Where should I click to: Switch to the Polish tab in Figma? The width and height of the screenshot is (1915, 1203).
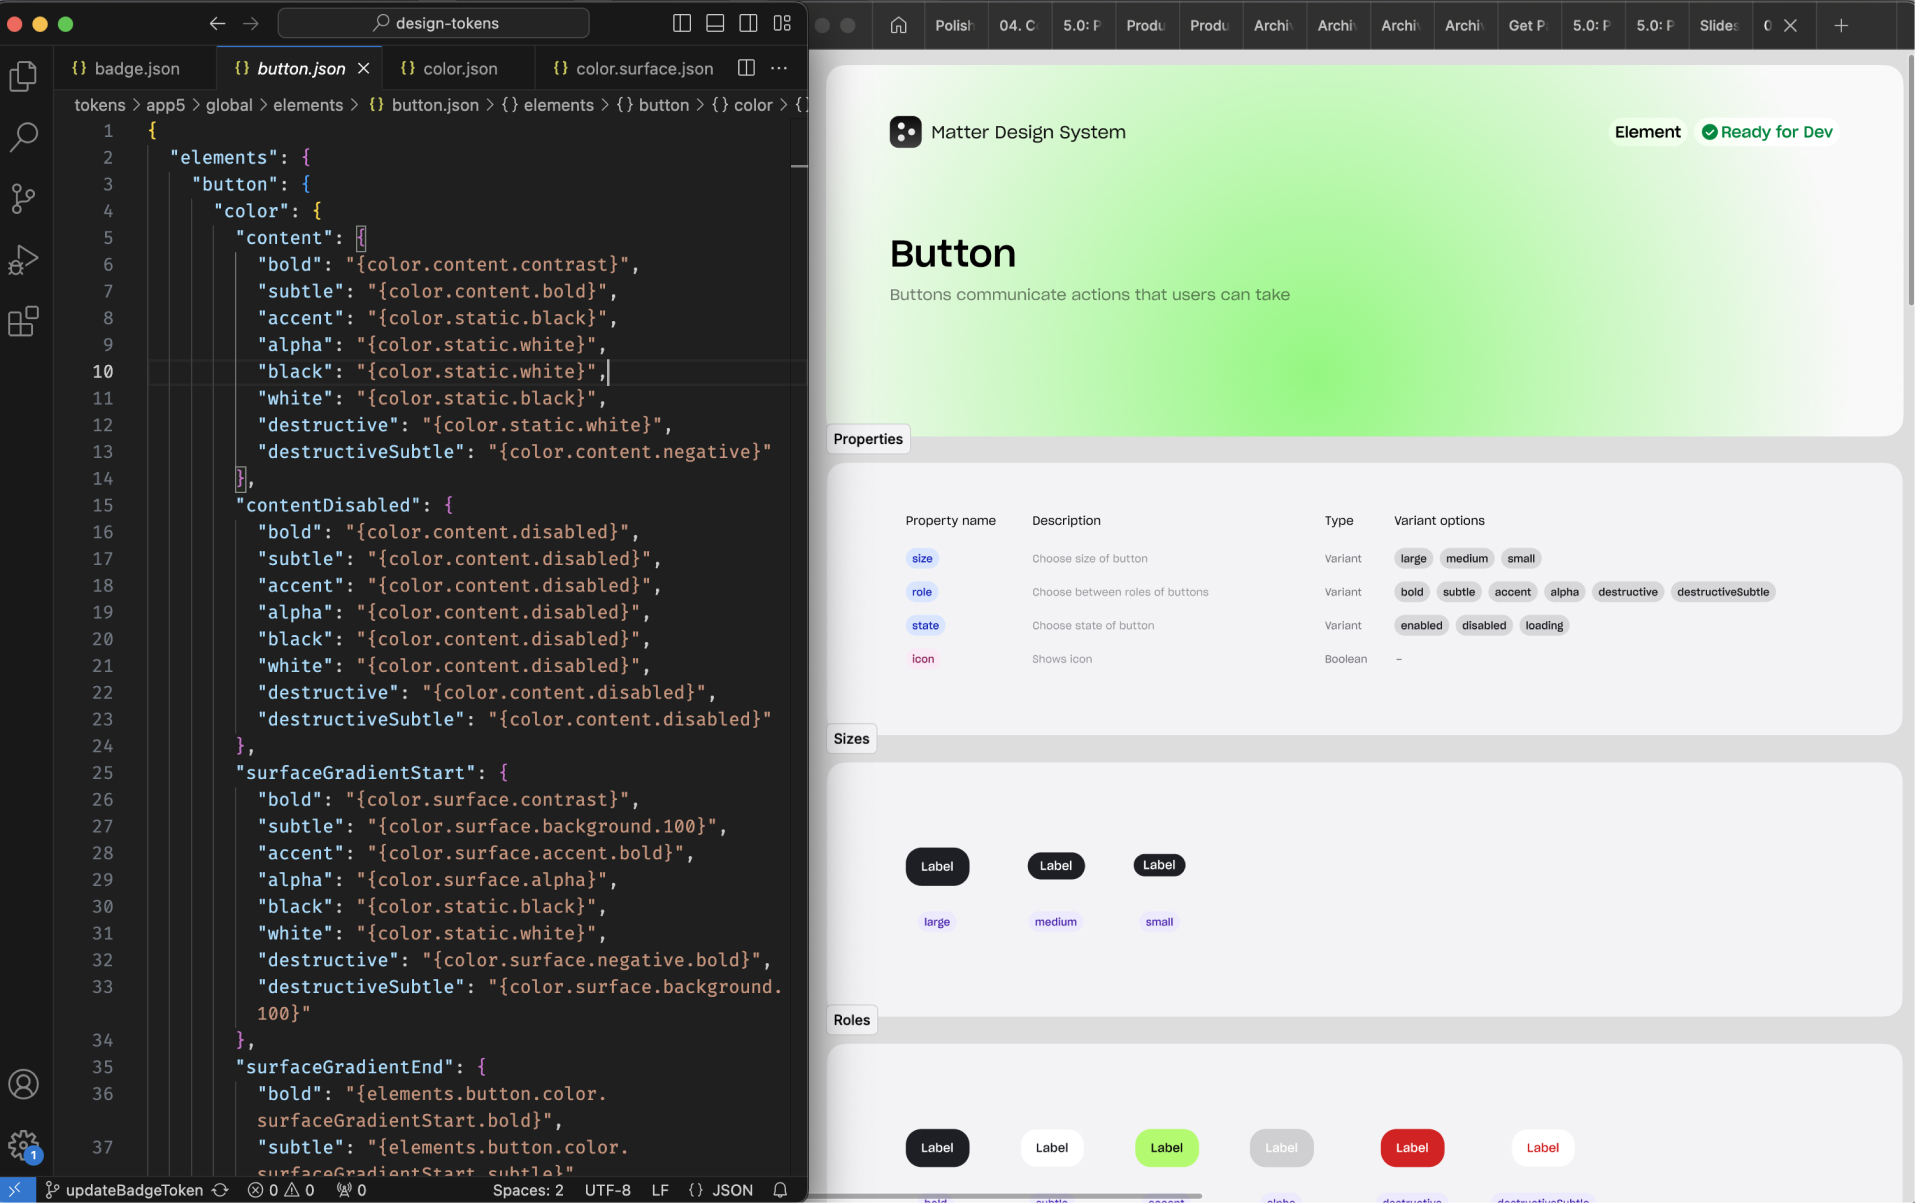coord(954,25)
